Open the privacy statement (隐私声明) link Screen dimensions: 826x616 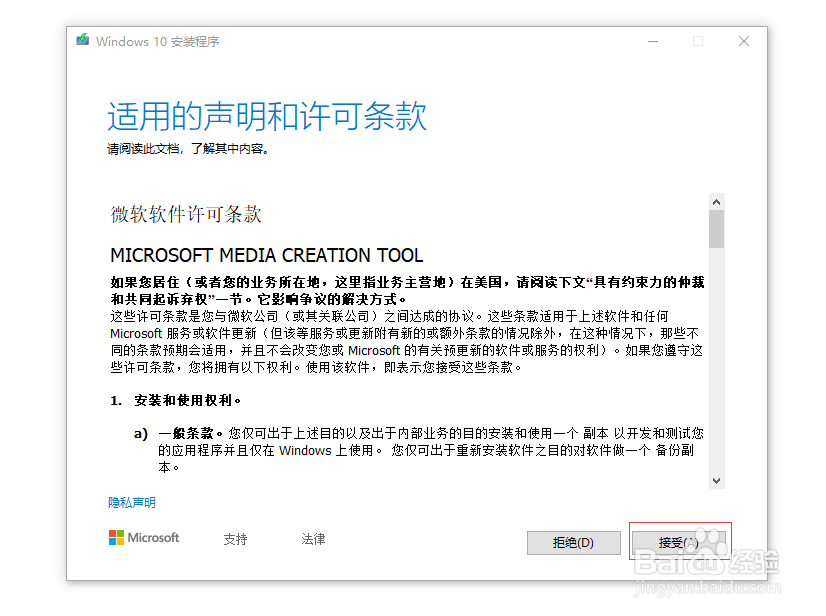[132, 502]
